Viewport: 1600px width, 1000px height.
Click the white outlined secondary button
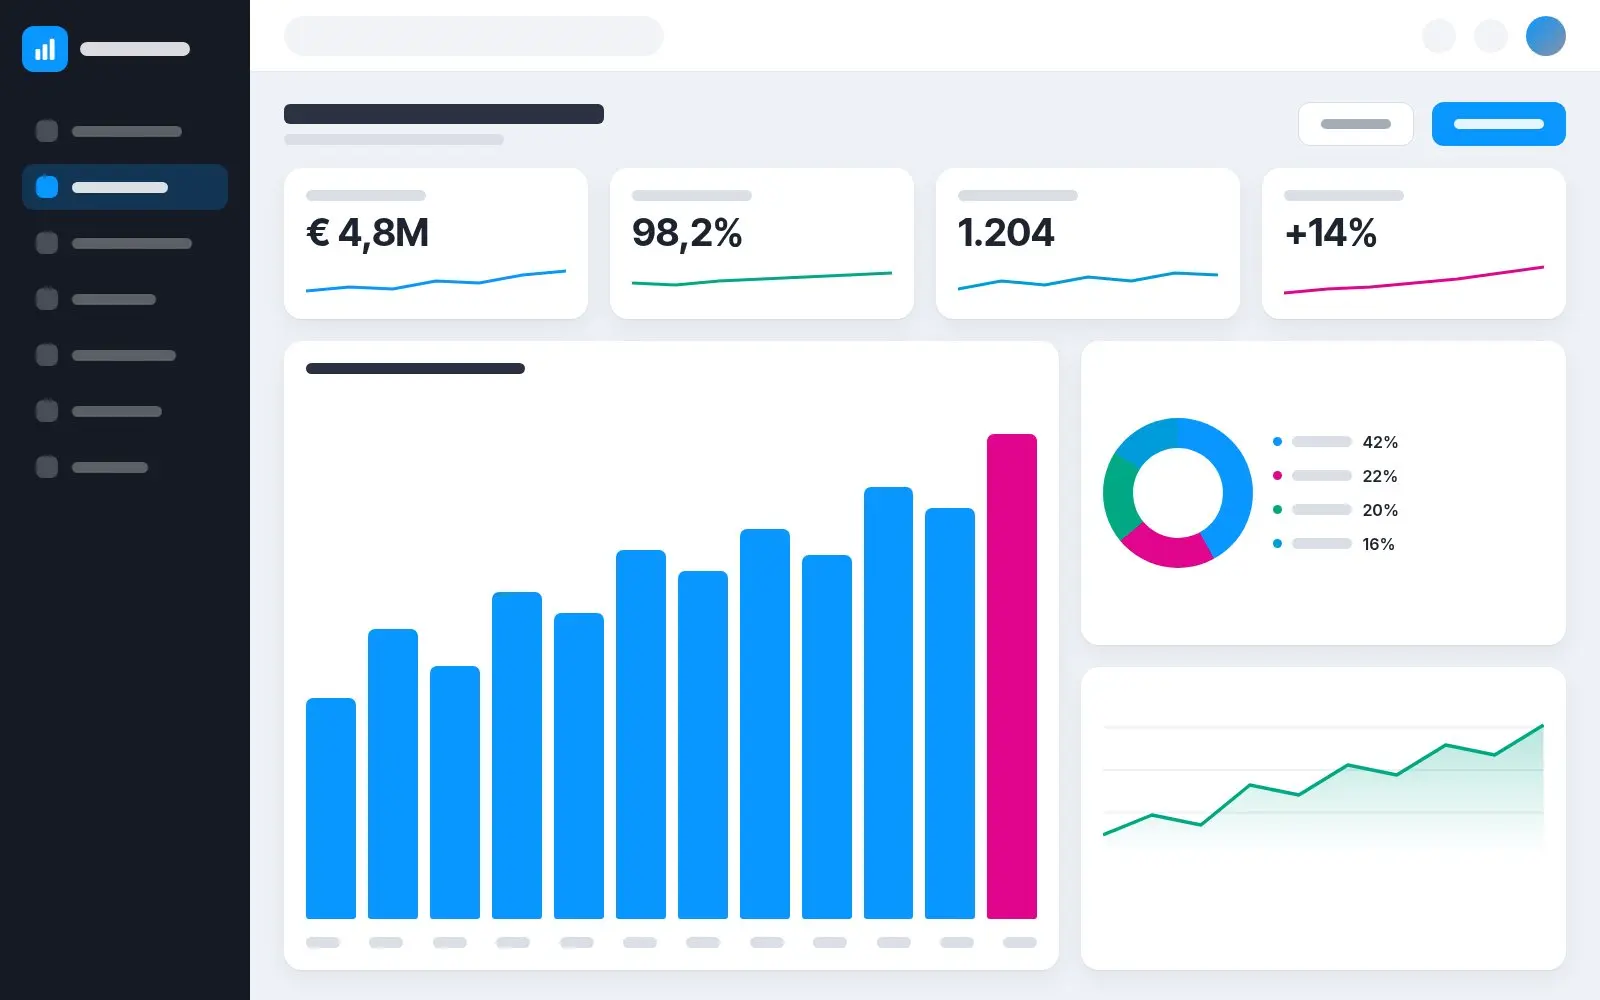1356,124
